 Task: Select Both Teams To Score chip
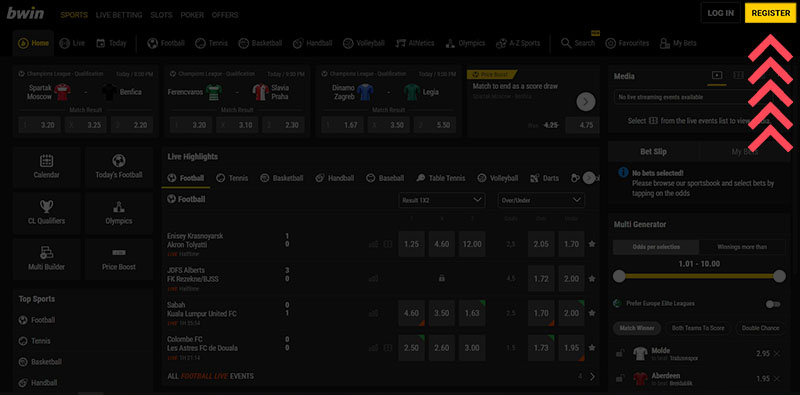(698, 328)
